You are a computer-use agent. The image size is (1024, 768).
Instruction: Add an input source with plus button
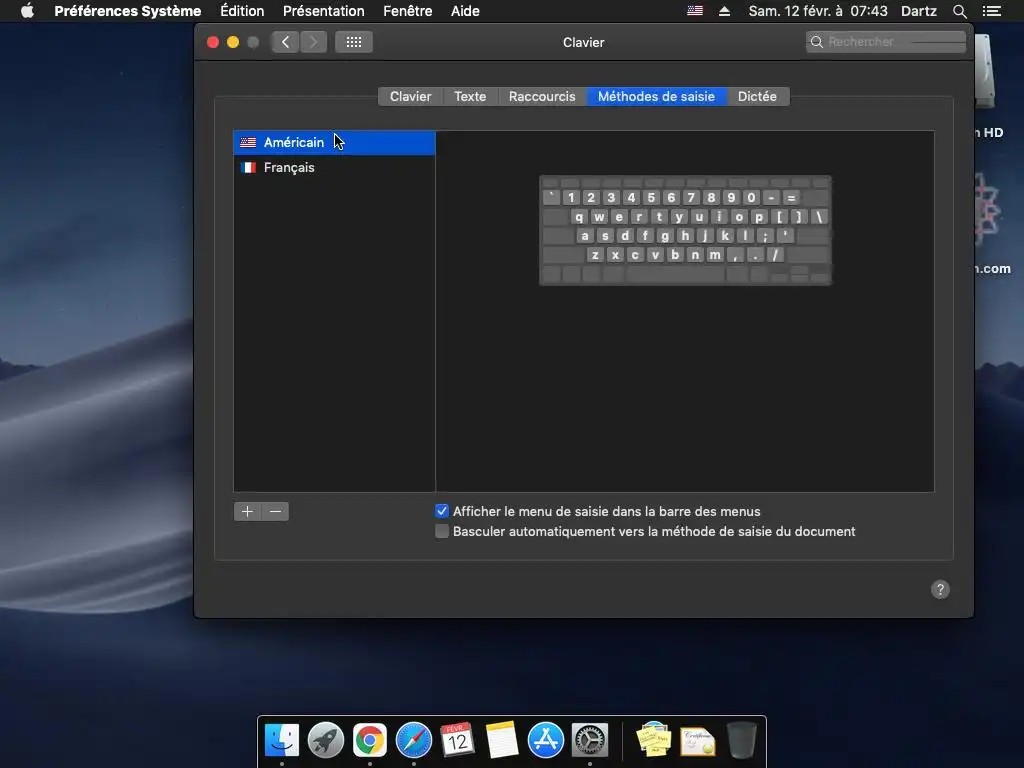[x=248, y=511]
